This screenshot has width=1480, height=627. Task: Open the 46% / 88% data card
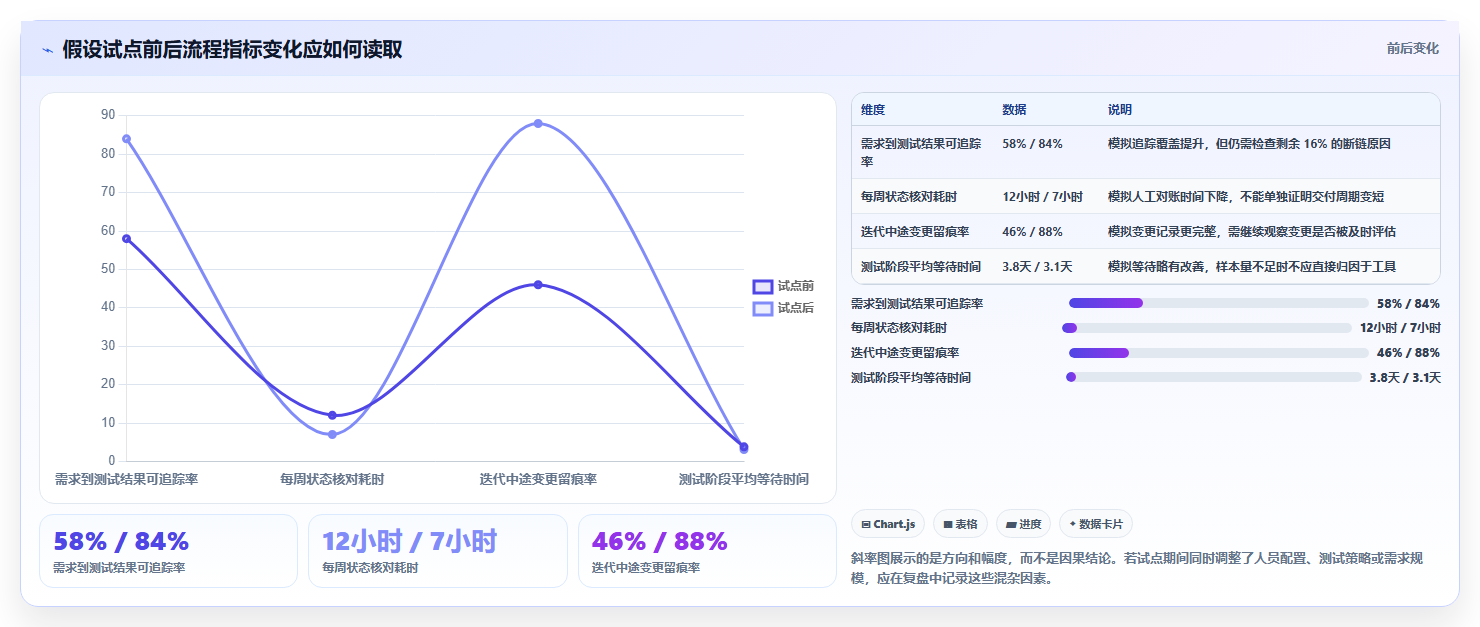click(x=707, y=551)
